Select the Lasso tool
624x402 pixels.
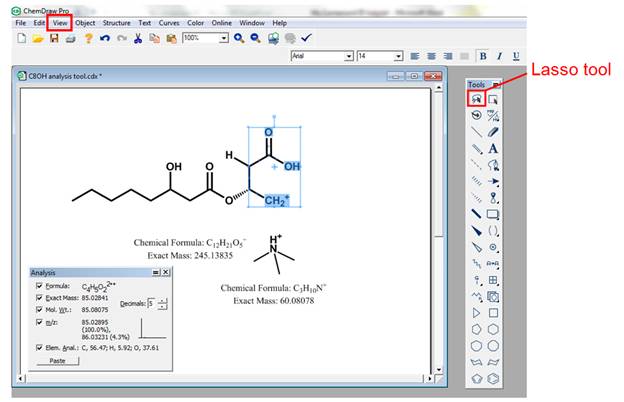point(476,99)
